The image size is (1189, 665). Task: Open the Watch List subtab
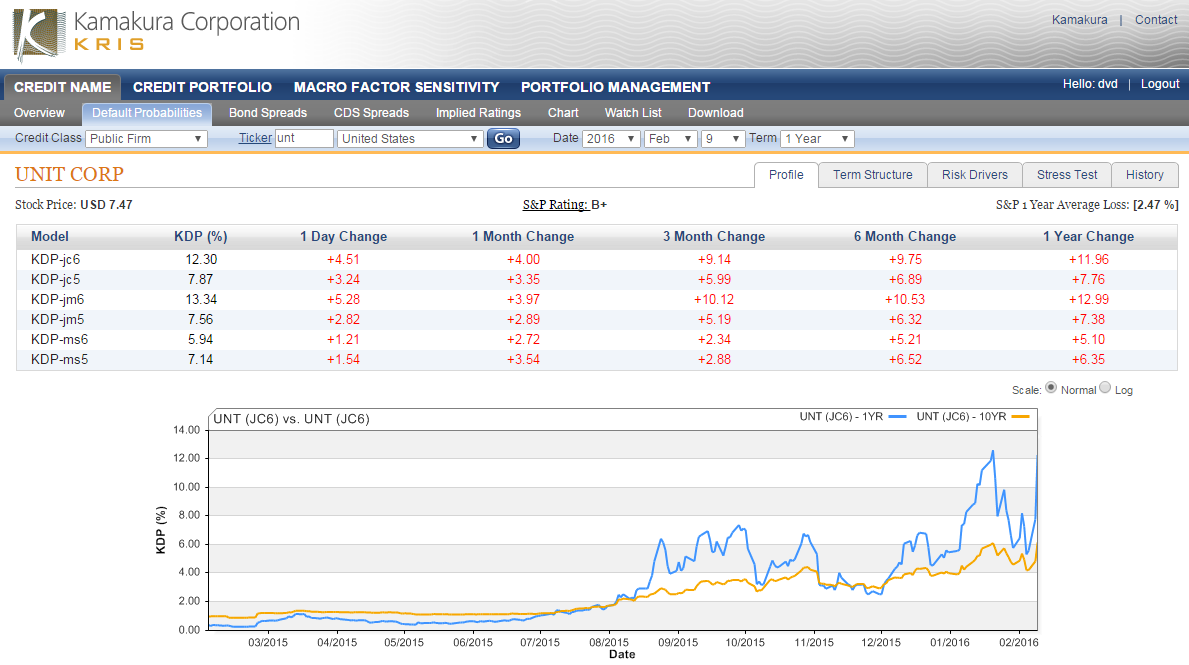[x=633, y=113]
